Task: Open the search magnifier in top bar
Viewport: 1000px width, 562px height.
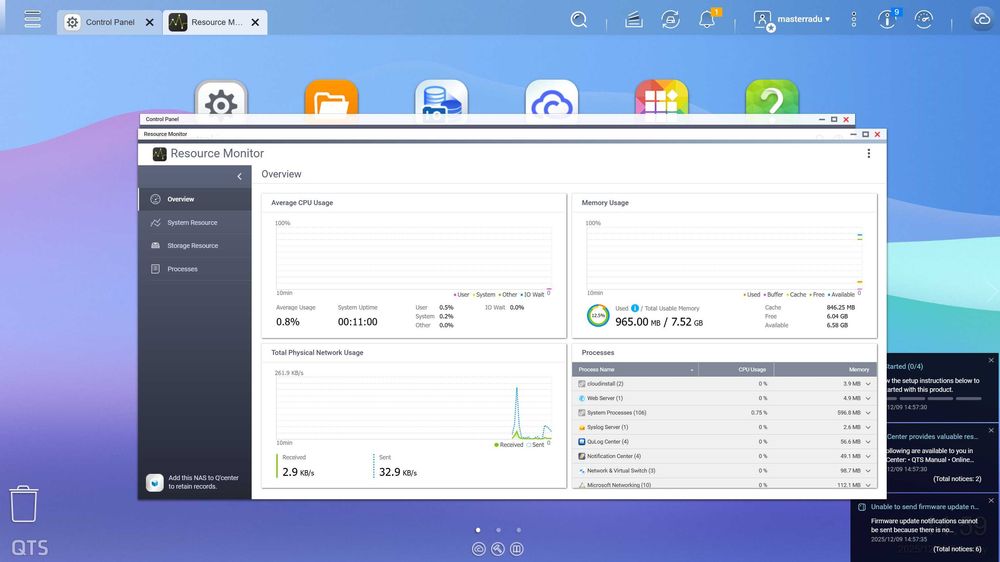Action: pyautogui.click(x=578, y=20)
